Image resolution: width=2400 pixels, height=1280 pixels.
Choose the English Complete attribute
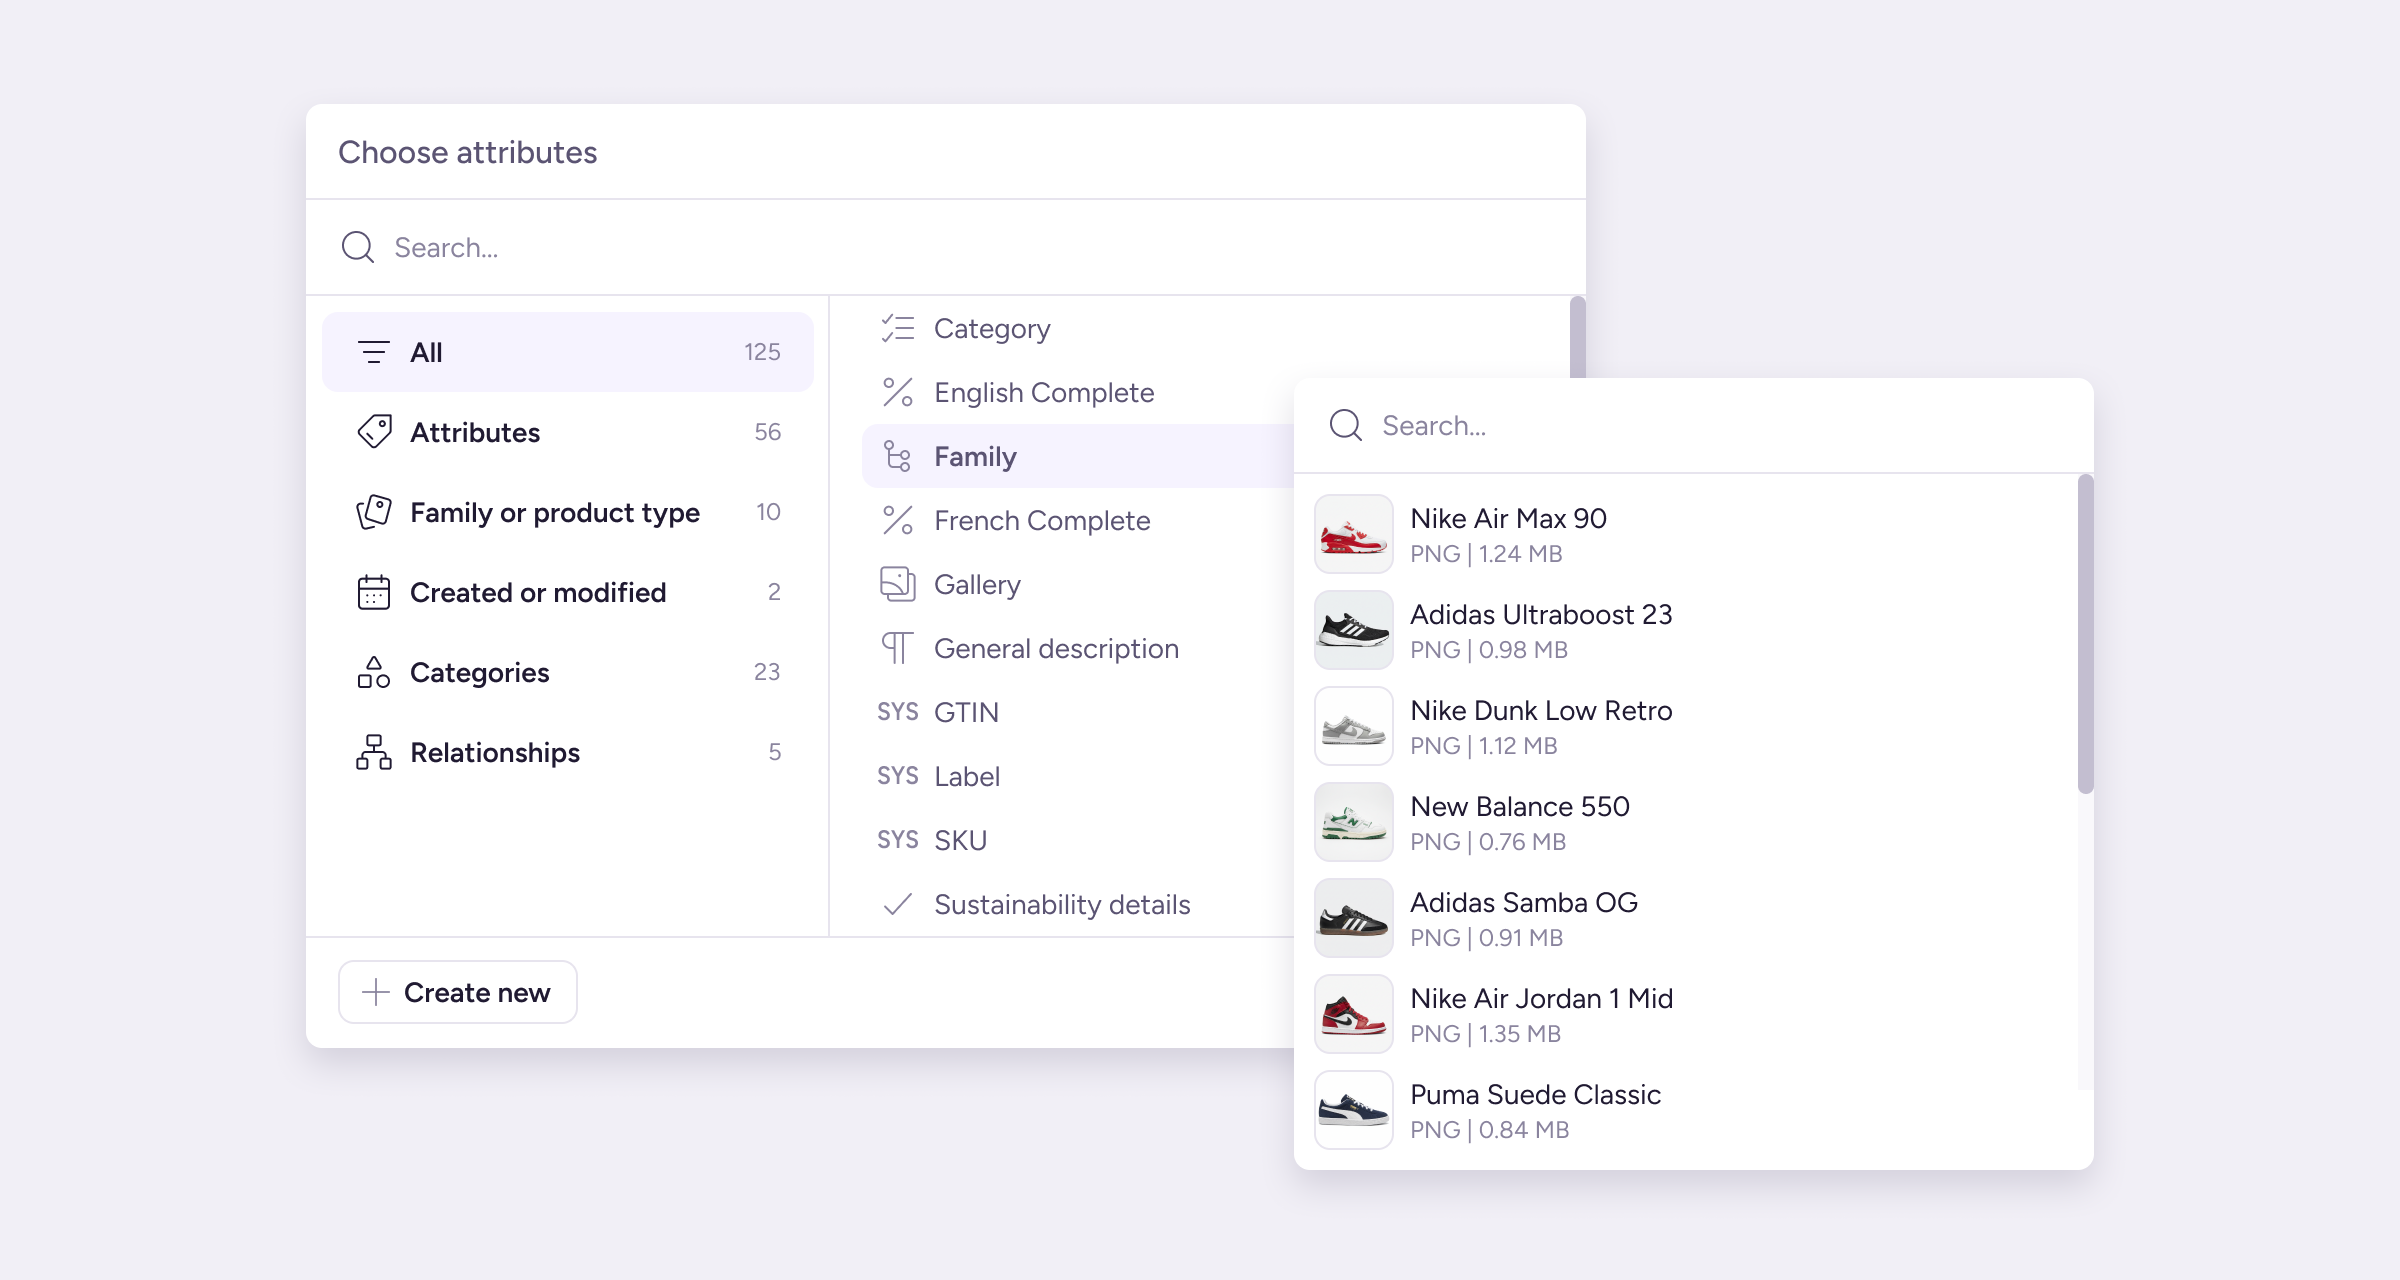1078,392
